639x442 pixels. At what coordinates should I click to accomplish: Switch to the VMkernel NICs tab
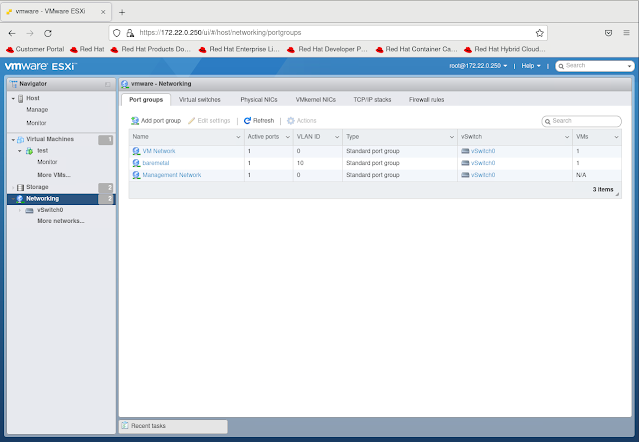coord(316,100)
